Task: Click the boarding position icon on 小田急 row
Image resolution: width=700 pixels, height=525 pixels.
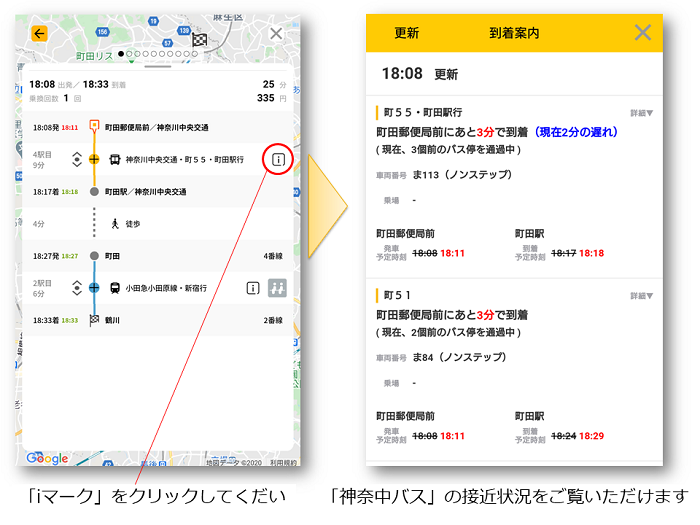Action: pos(277,288)
